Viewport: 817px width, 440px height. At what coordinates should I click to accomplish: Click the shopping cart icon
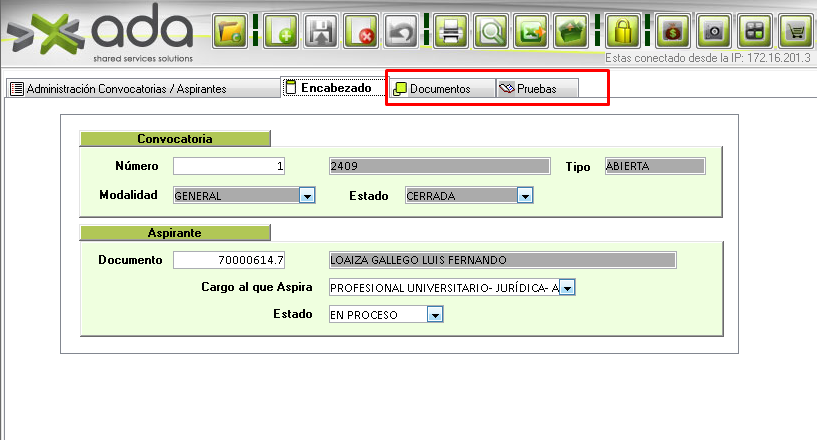(x=795, y=31)
